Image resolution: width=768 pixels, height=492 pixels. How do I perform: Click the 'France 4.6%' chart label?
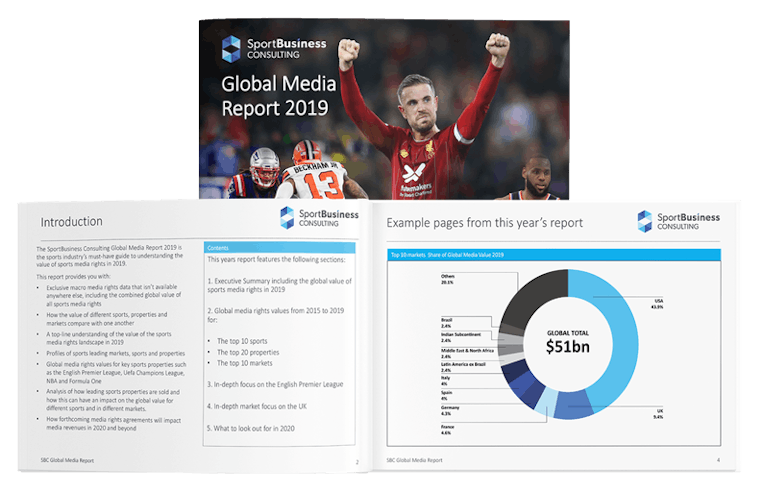[447, 430]
